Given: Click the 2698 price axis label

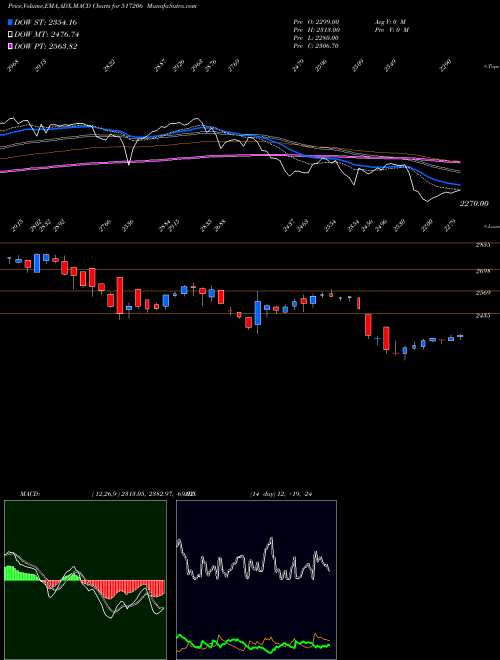Looking at the screenshot, I should [x=482, y=271].
